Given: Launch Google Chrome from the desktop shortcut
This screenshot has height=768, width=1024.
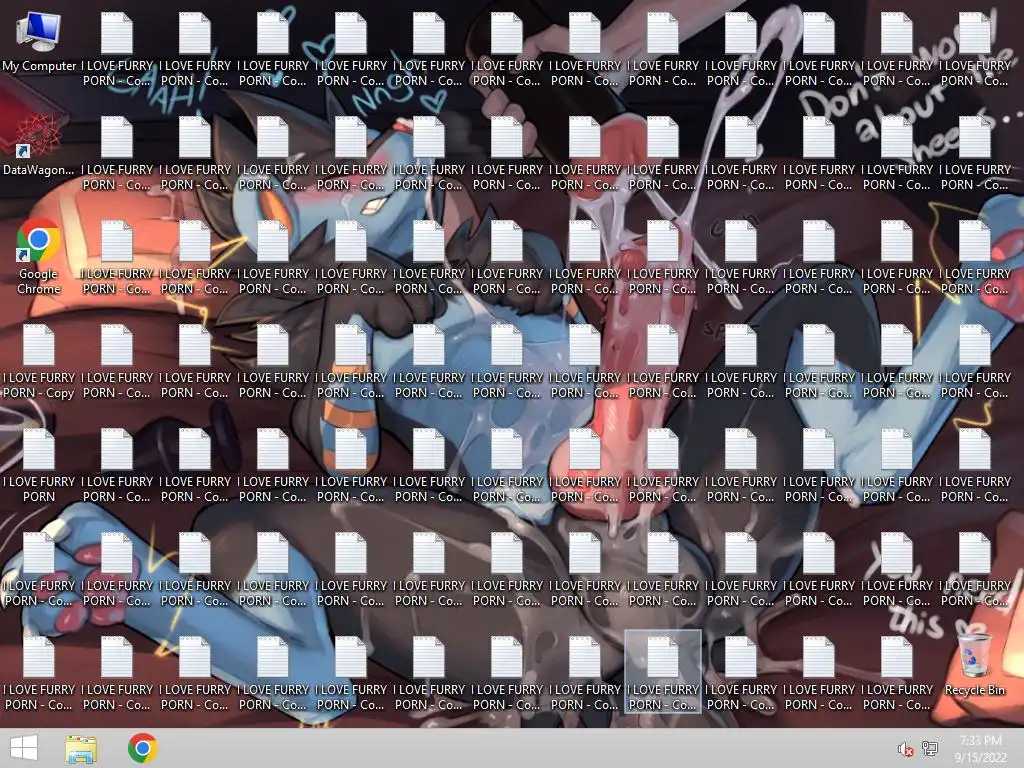Looking at the screenshot, I should pyautogui.click(x=39, y=256).
